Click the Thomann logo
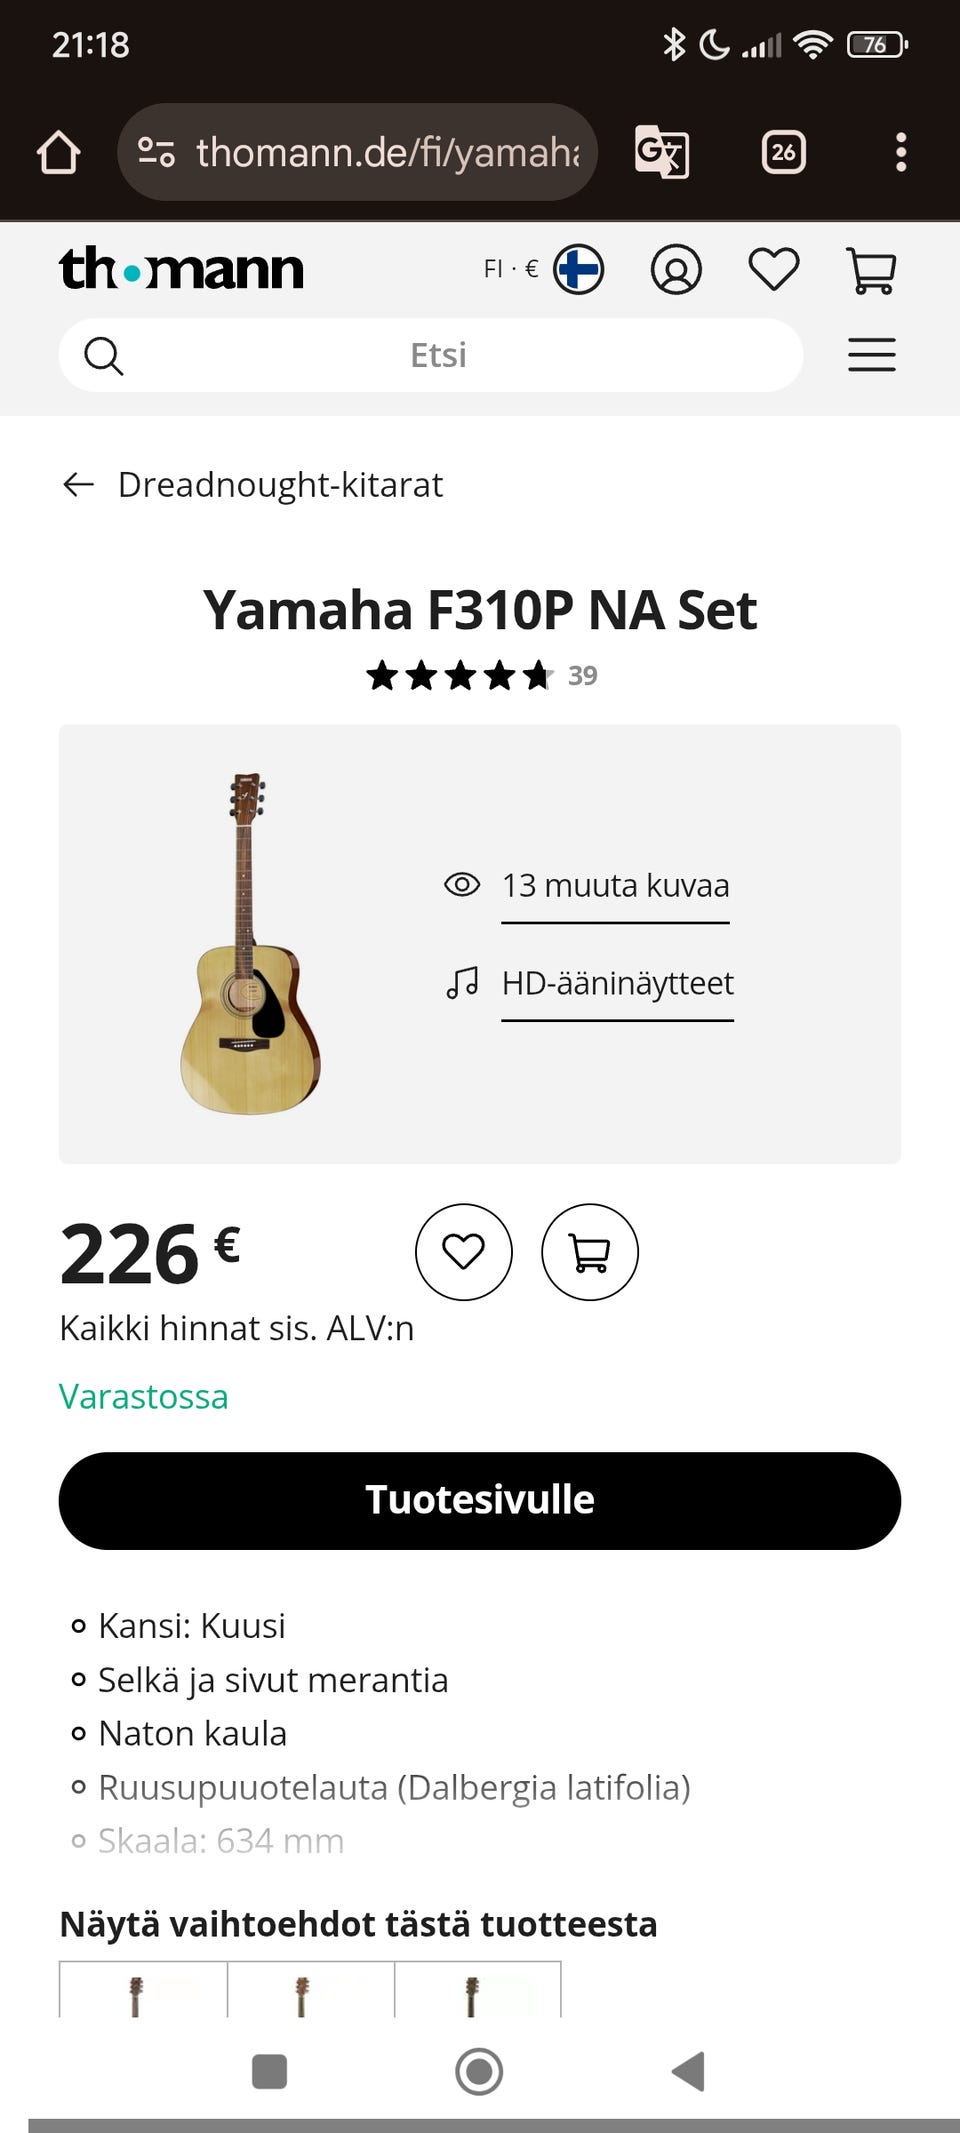This screenshot has height=2133, width=960. 181,269
